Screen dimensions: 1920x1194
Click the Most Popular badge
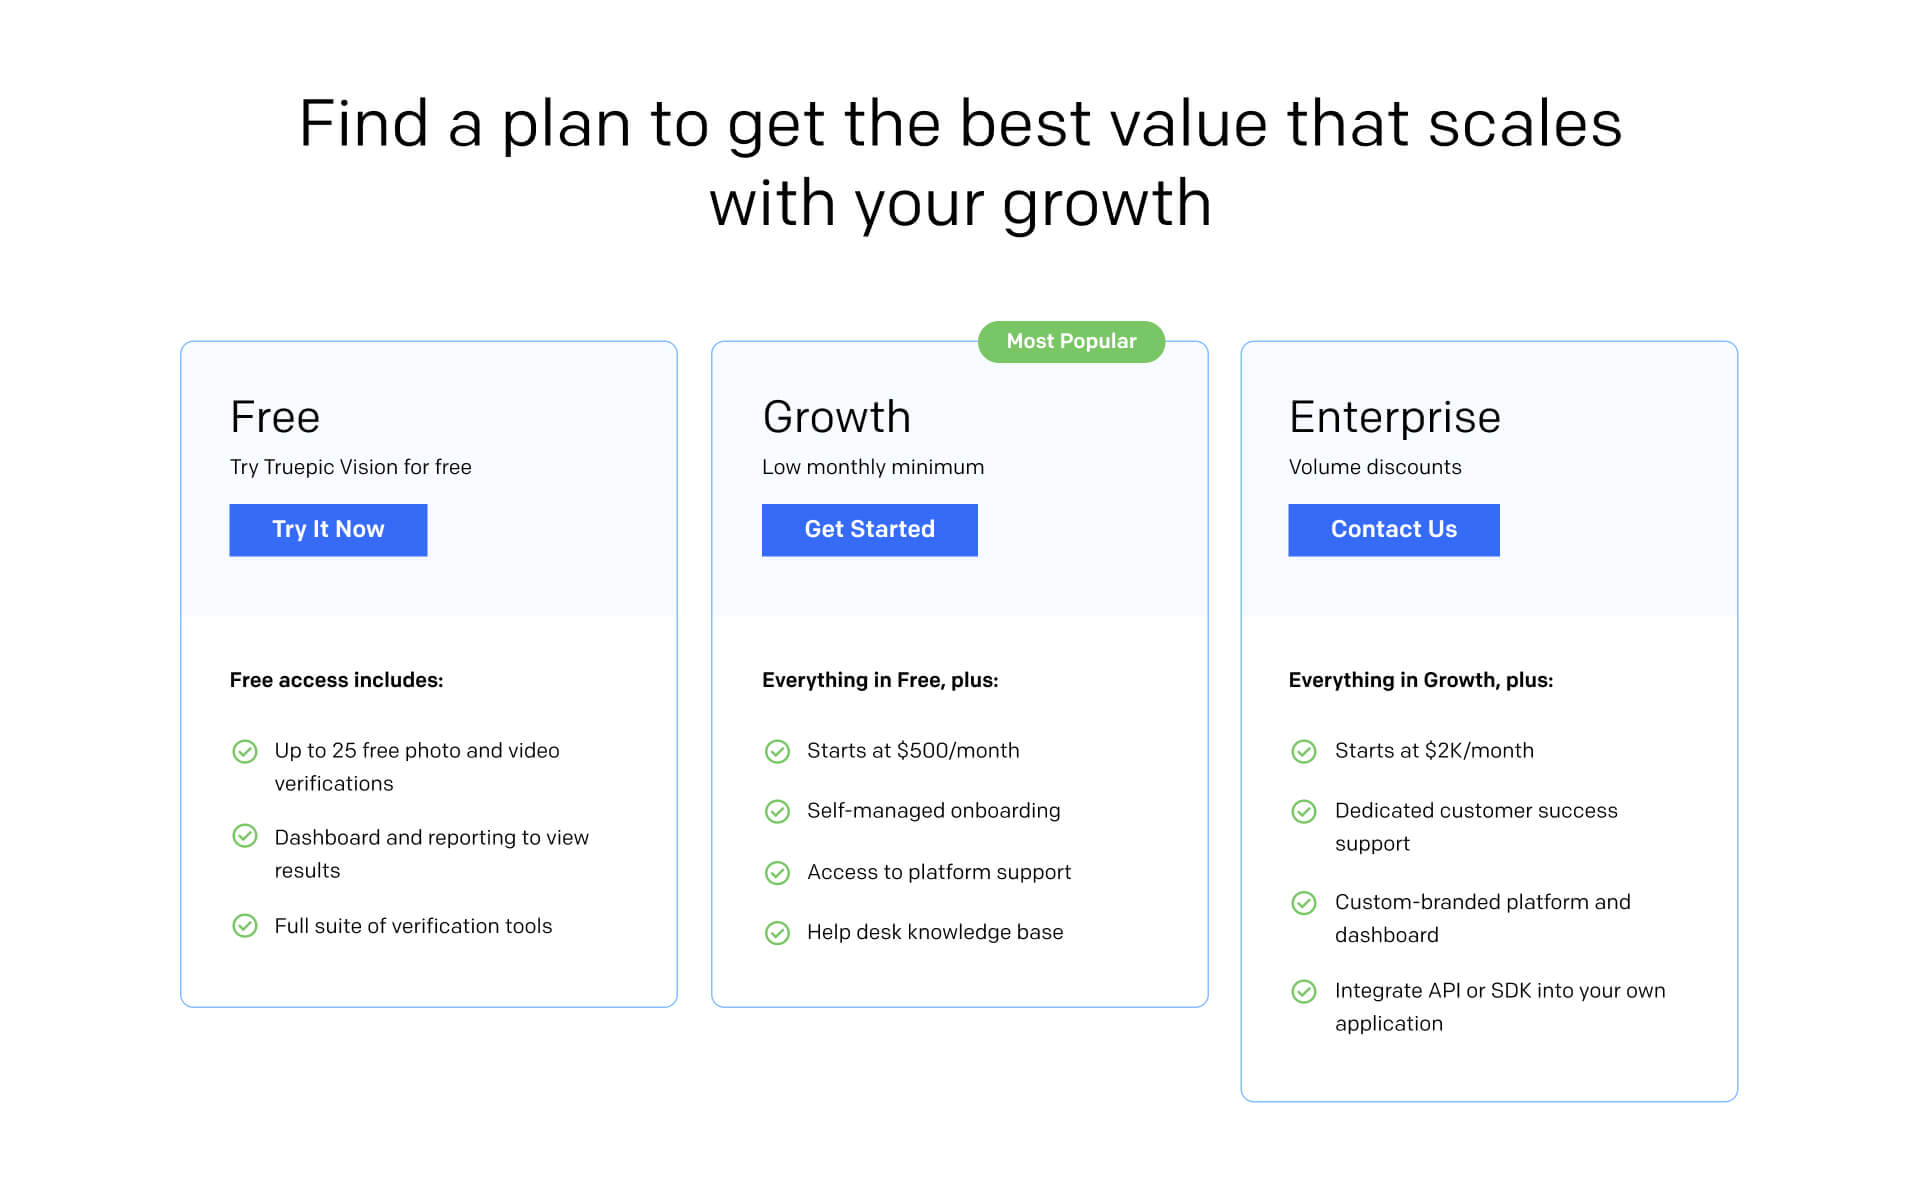pyautogui.click(x=1071, y=342)
